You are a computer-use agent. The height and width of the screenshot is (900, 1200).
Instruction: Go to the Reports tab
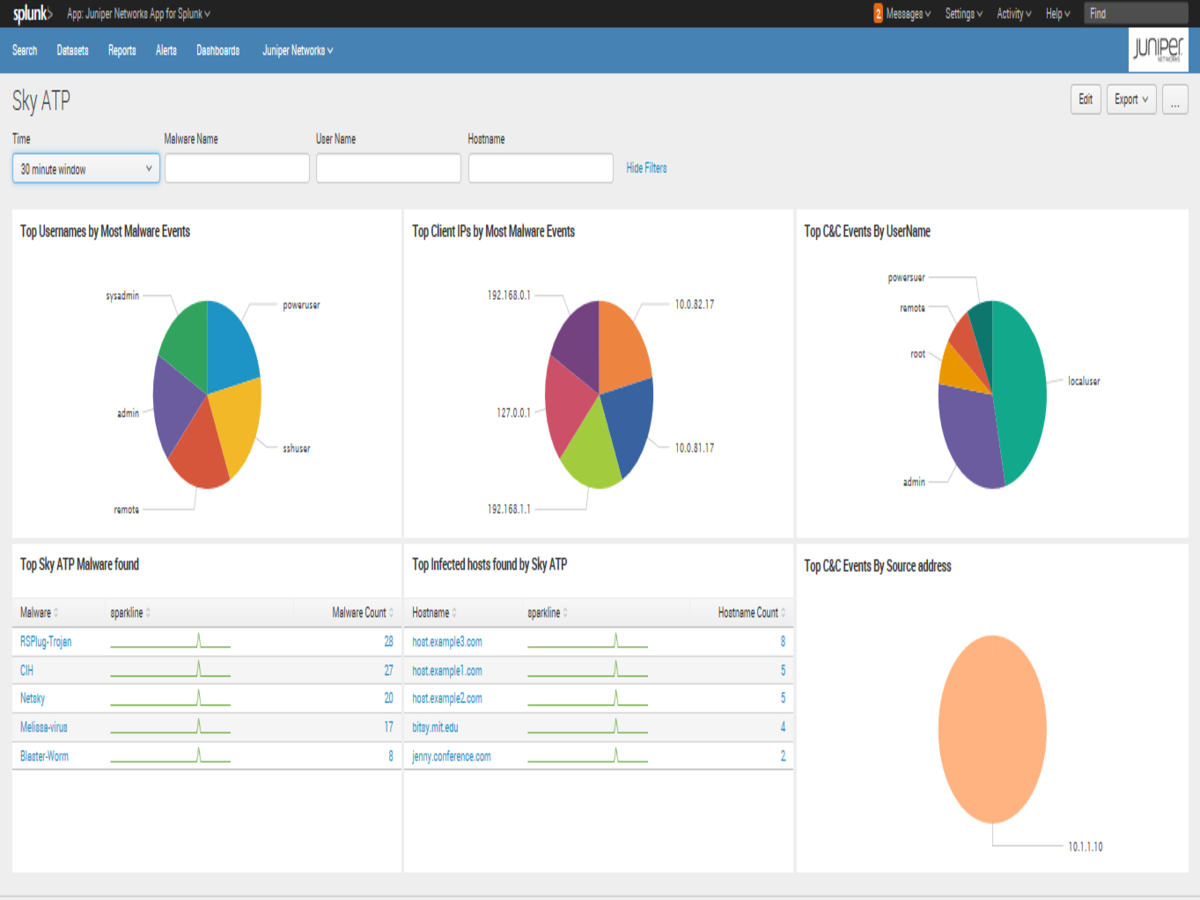pos(122,50)
